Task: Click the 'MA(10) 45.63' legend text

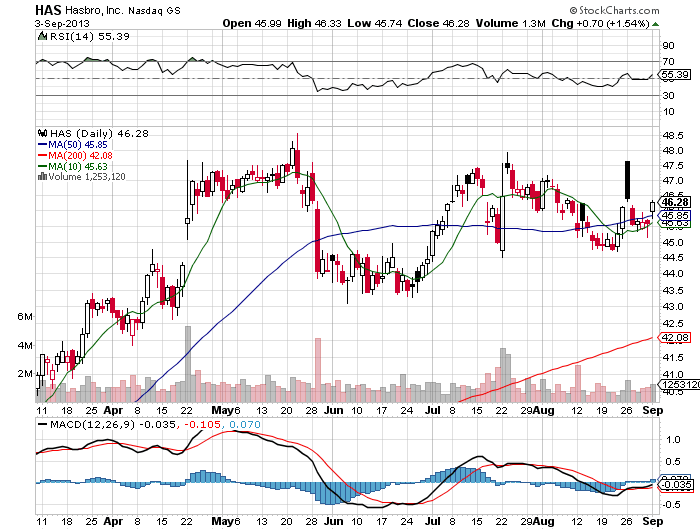Action: (78, 166)
